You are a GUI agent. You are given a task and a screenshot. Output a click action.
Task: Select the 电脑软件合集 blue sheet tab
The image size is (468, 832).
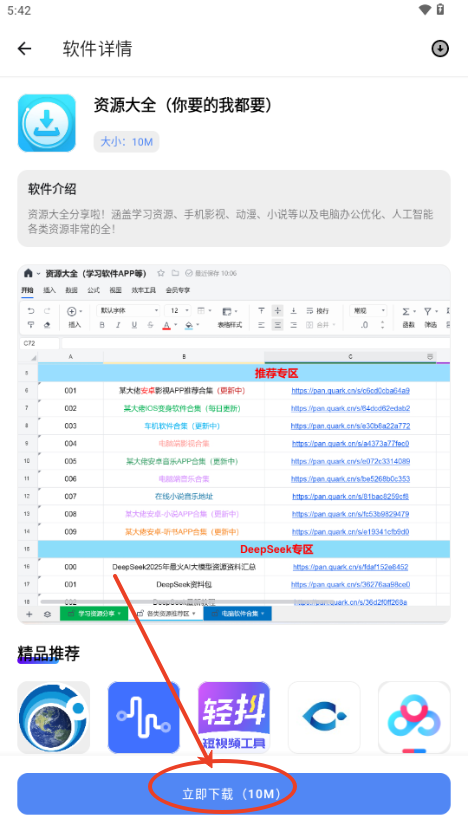(237, 613)
